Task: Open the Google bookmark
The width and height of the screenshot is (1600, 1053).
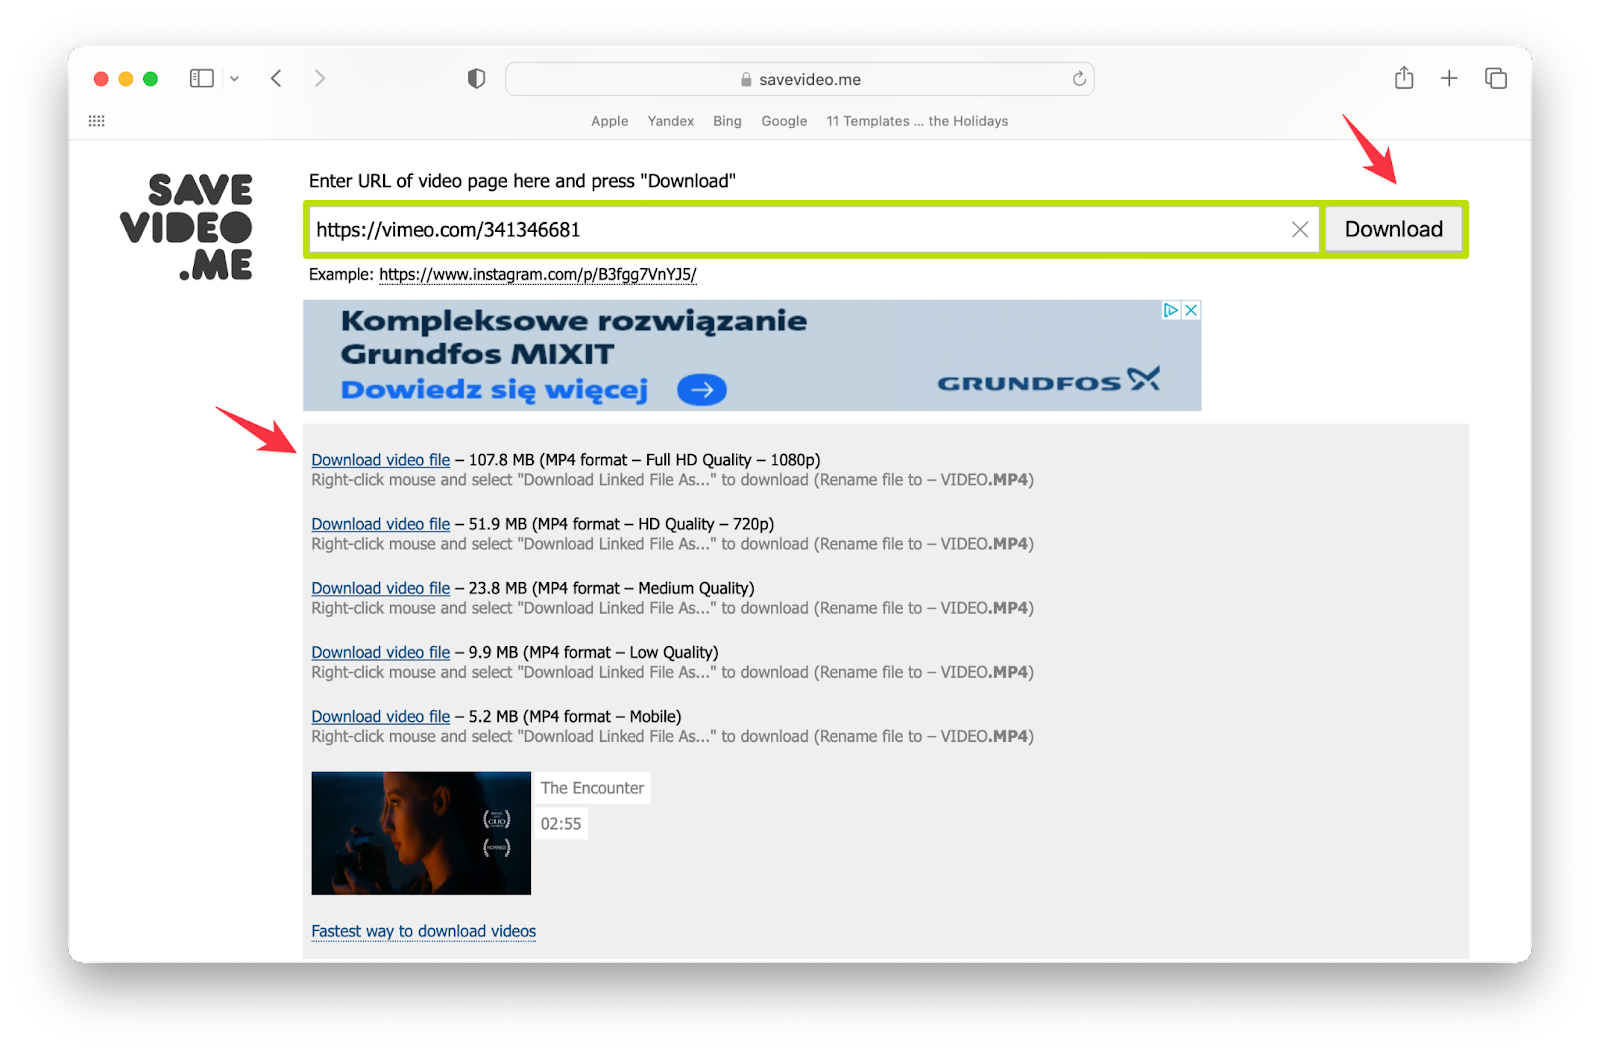Action: [784, 121]
